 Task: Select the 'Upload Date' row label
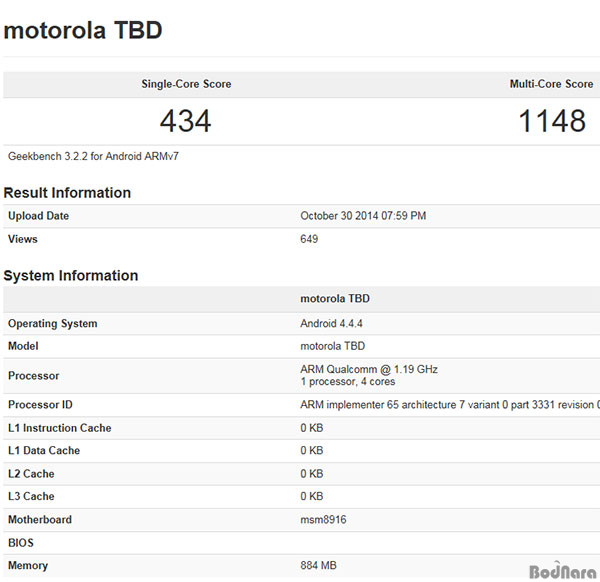38,216
